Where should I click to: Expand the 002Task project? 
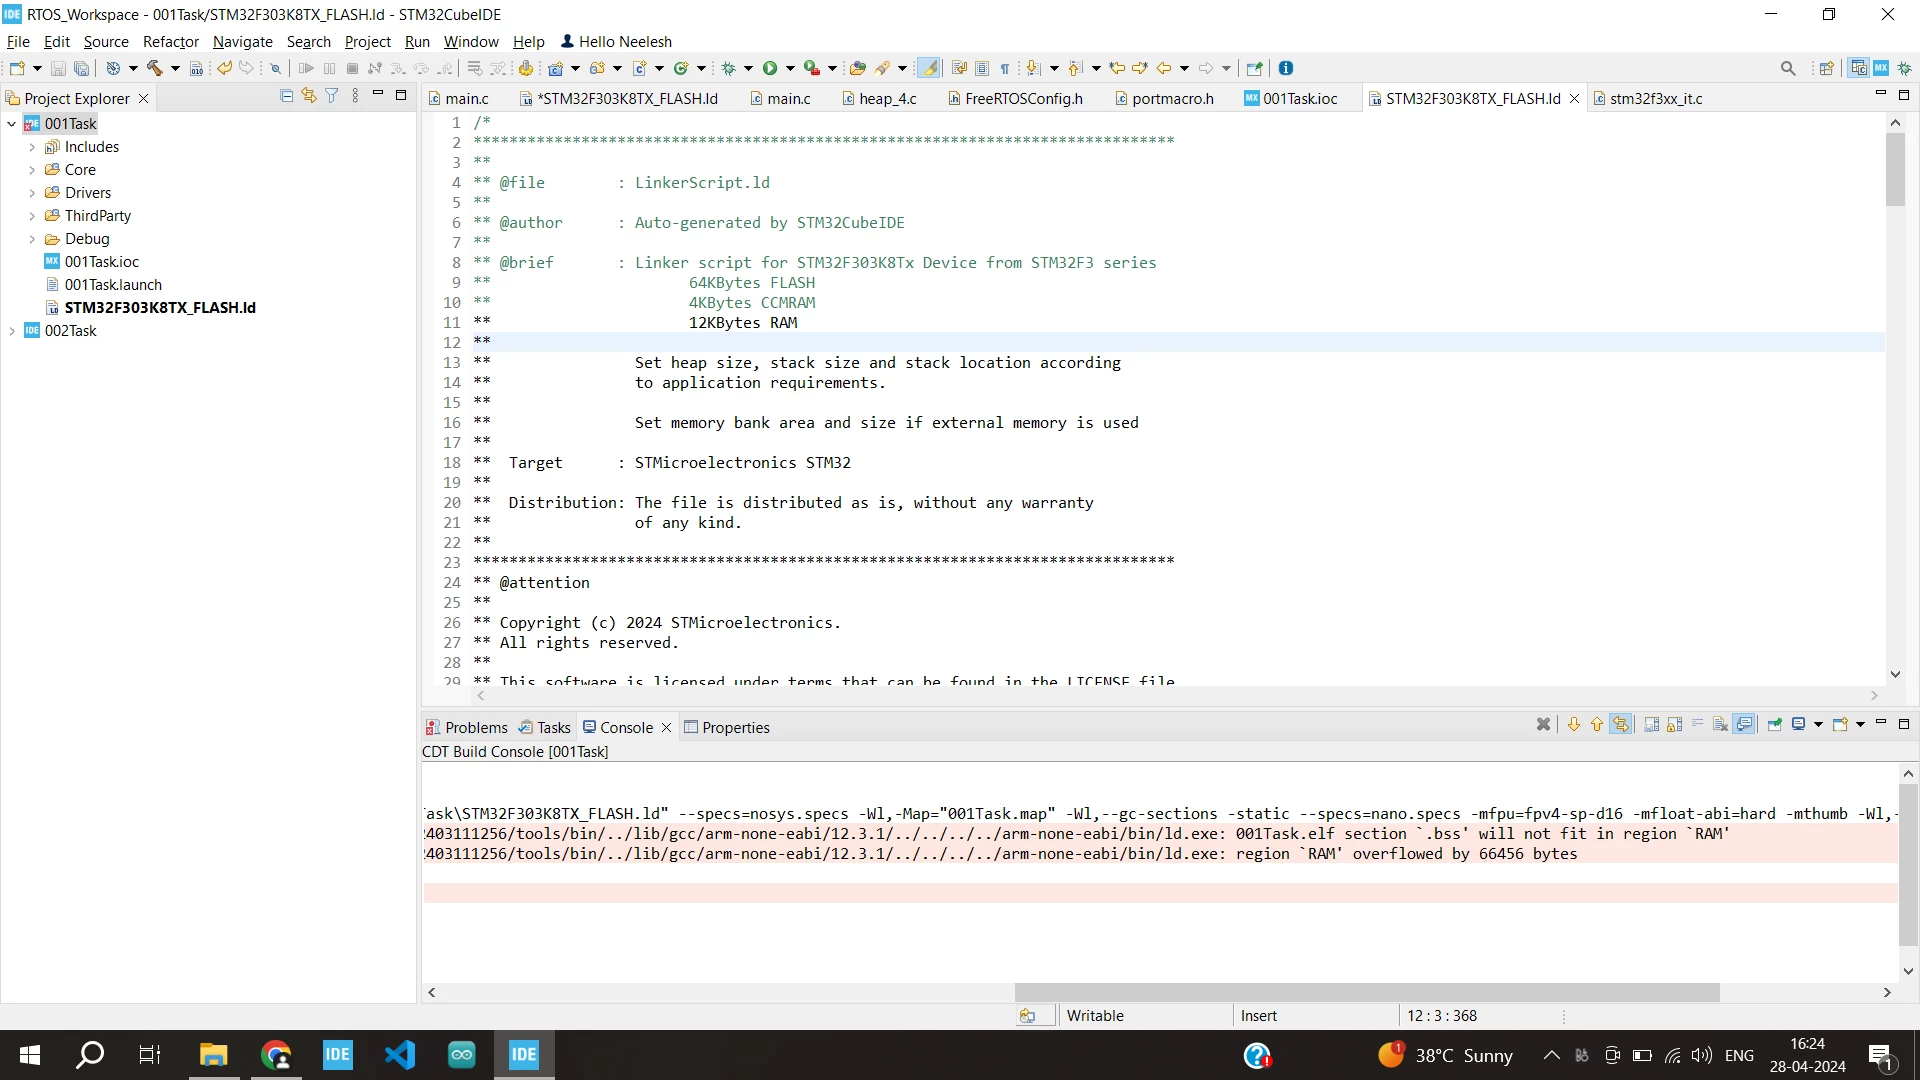coord(12,331)
